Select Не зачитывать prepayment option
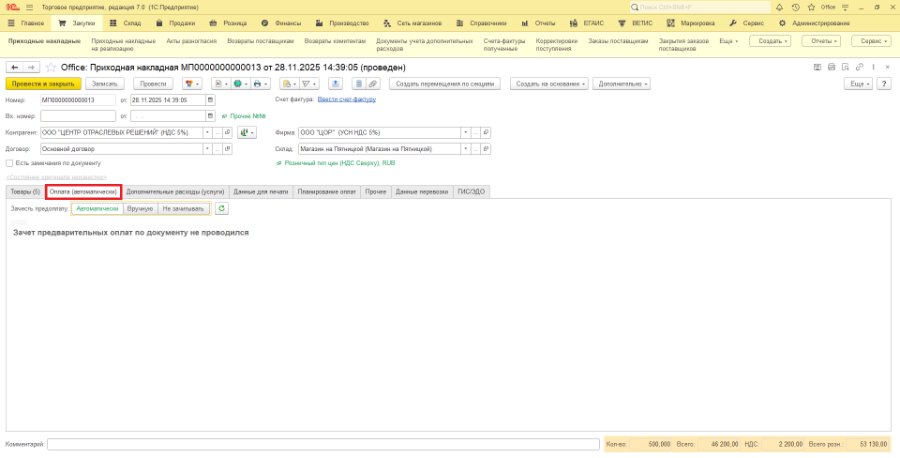This screenshot has width=900, height=458. click(183, 208)
